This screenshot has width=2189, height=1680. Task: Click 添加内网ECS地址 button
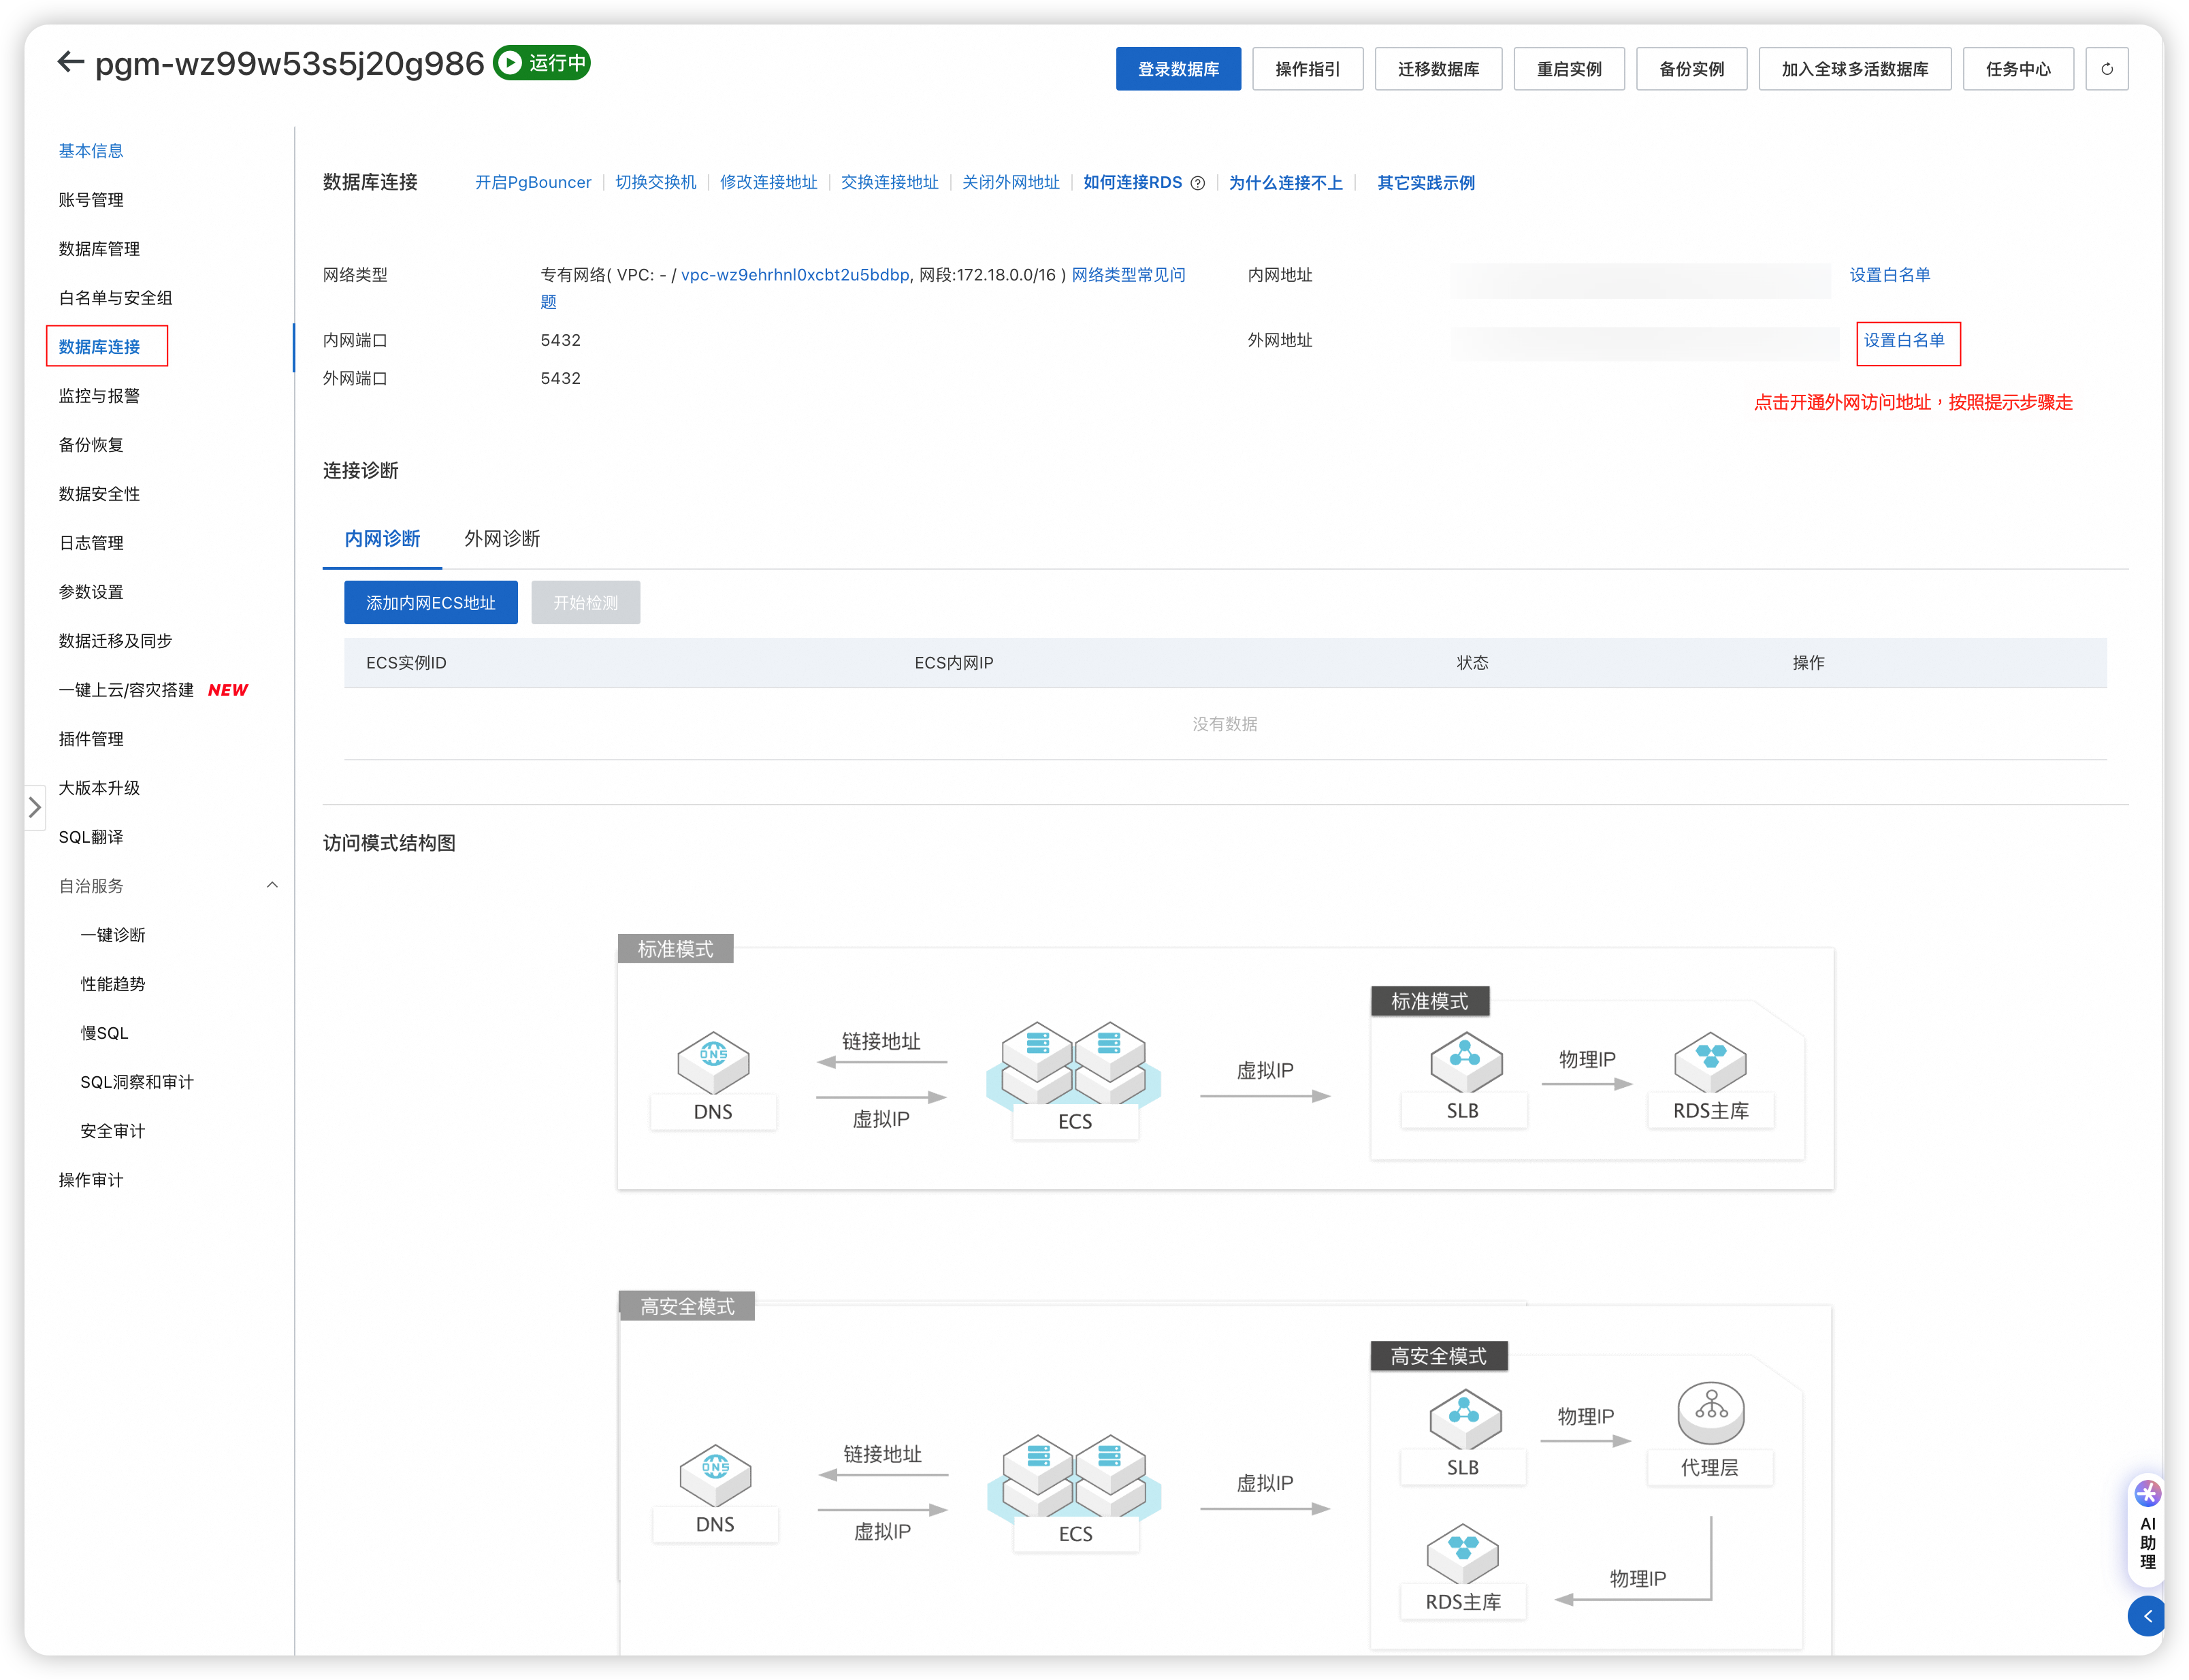click(x=430, y=603)
